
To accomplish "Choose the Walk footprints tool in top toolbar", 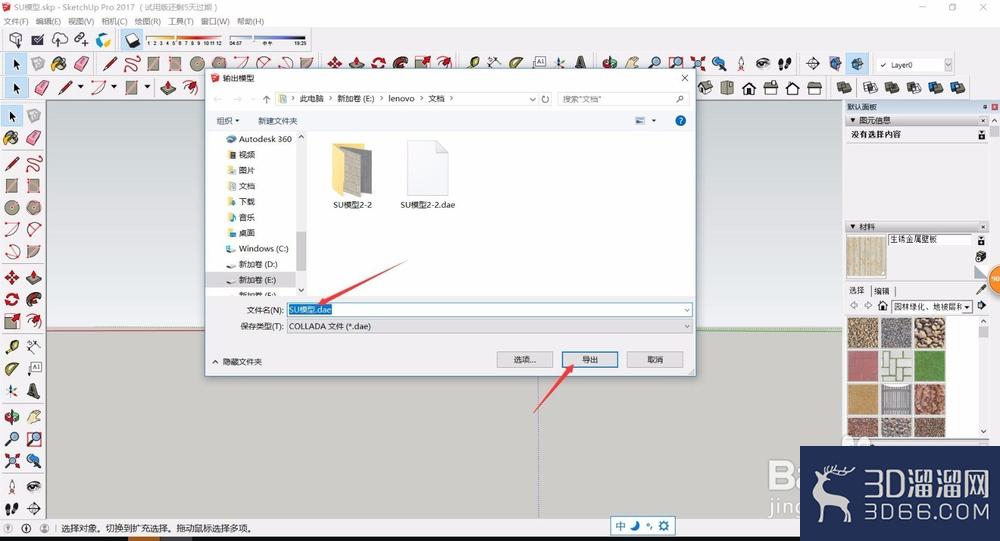I will pos(784,63).
